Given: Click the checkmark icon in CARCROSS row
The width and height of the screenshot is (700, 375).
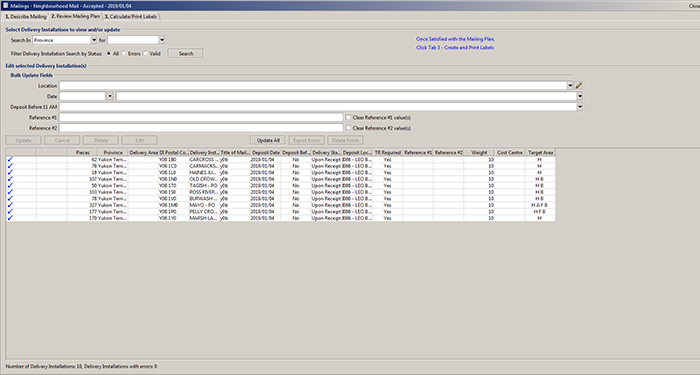Looking at the screenshot, I should (10, 159).
